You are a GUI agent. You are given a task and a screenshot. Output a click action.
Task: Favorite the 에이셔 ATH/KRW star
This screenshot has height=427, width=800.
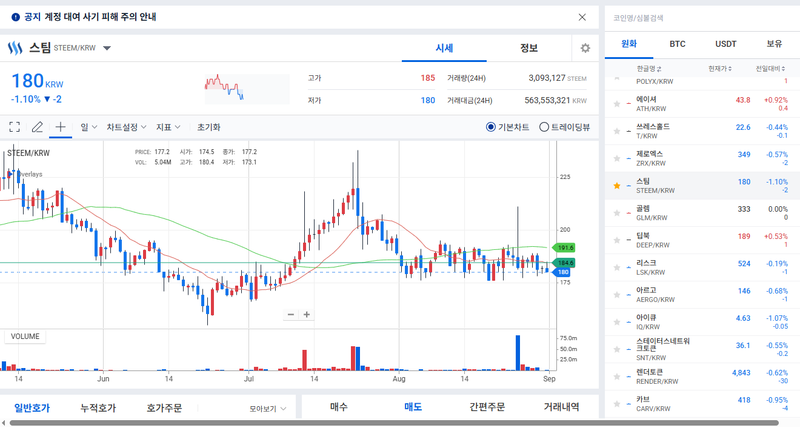(x=617, y=104)
